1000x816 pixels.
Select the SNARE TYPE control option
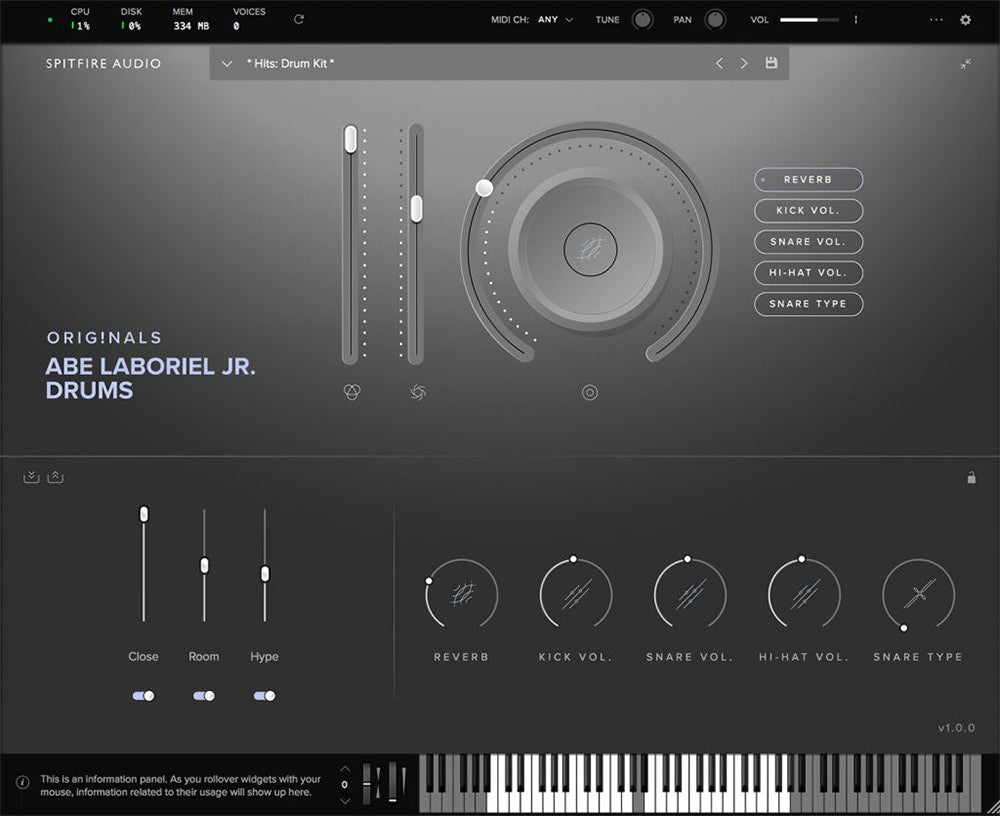[x=808, y=304]
